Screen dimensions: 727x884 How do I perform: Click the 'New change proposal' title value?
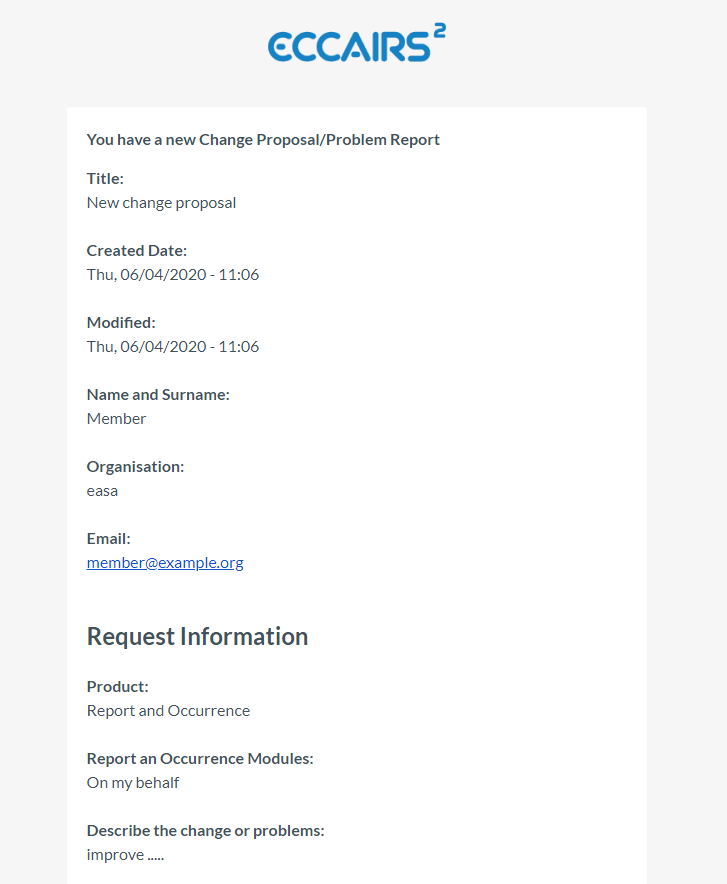pyautogui.click(x=161, y=203)
